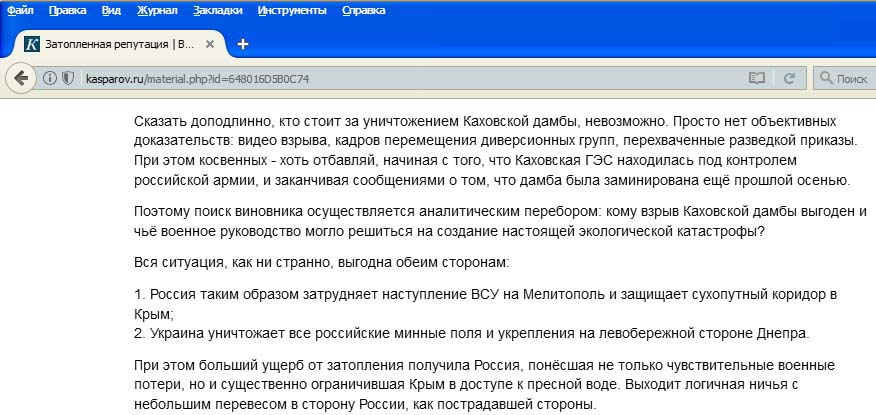Click the line 'Вся ситуация, как ни странно'

(x=322, y=263)
